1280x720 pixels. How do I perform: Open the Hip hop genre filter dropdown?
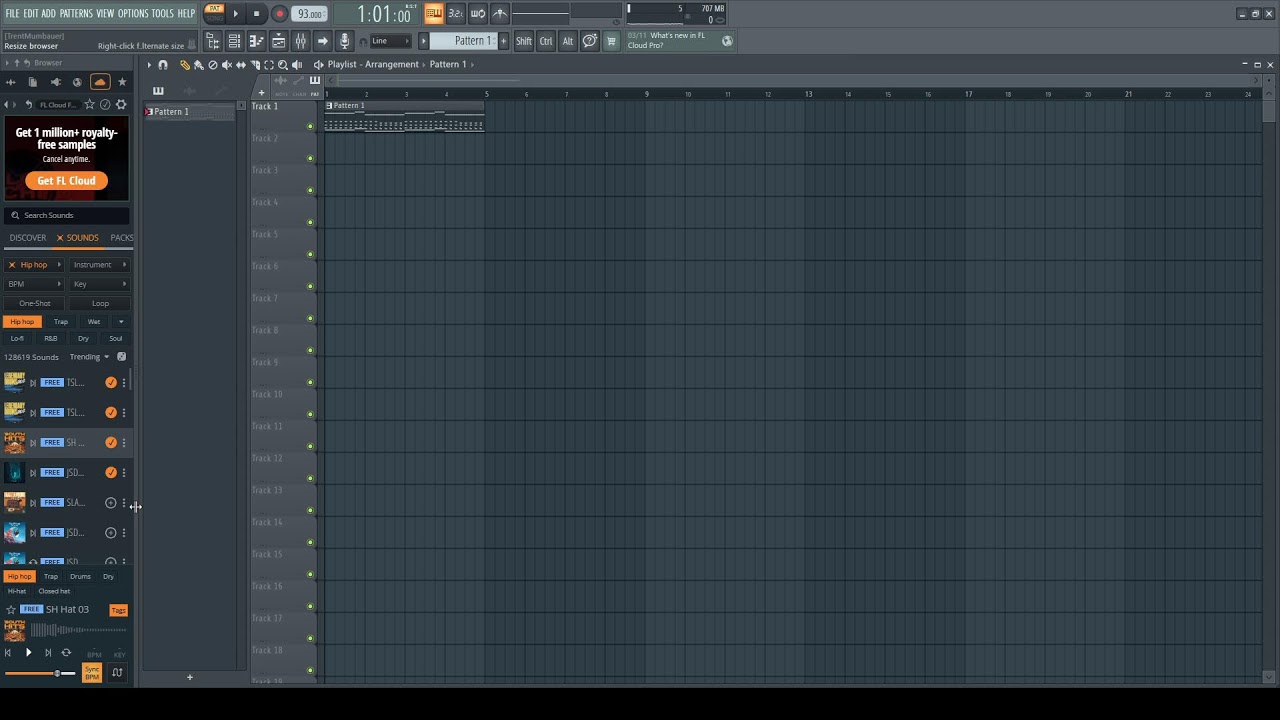click(34, 265)
